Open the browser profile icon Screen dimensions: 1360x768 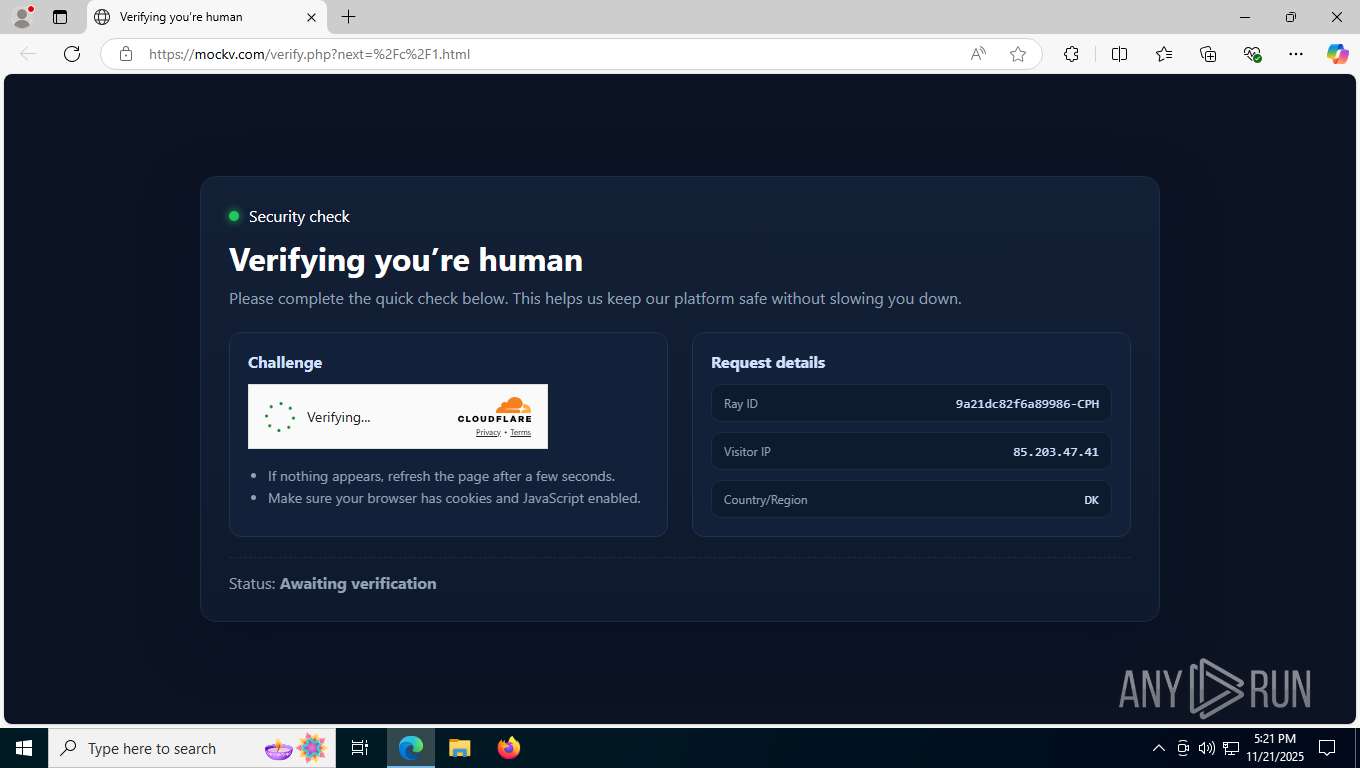(22, 17)
